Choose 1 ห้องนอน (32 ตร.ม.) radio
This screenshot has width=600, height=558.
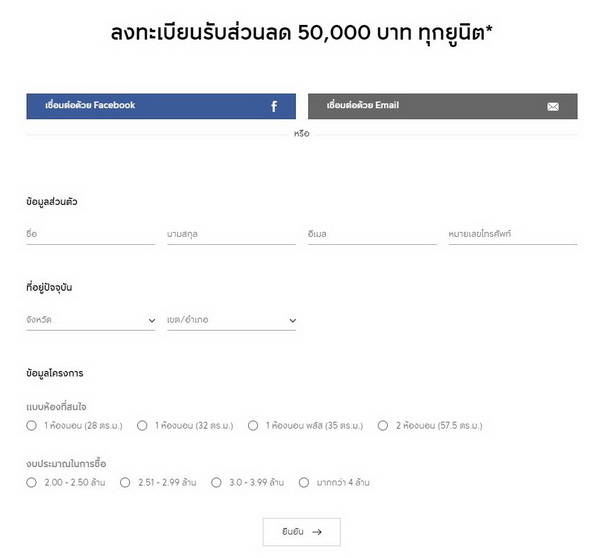click(x=142, y=425)
